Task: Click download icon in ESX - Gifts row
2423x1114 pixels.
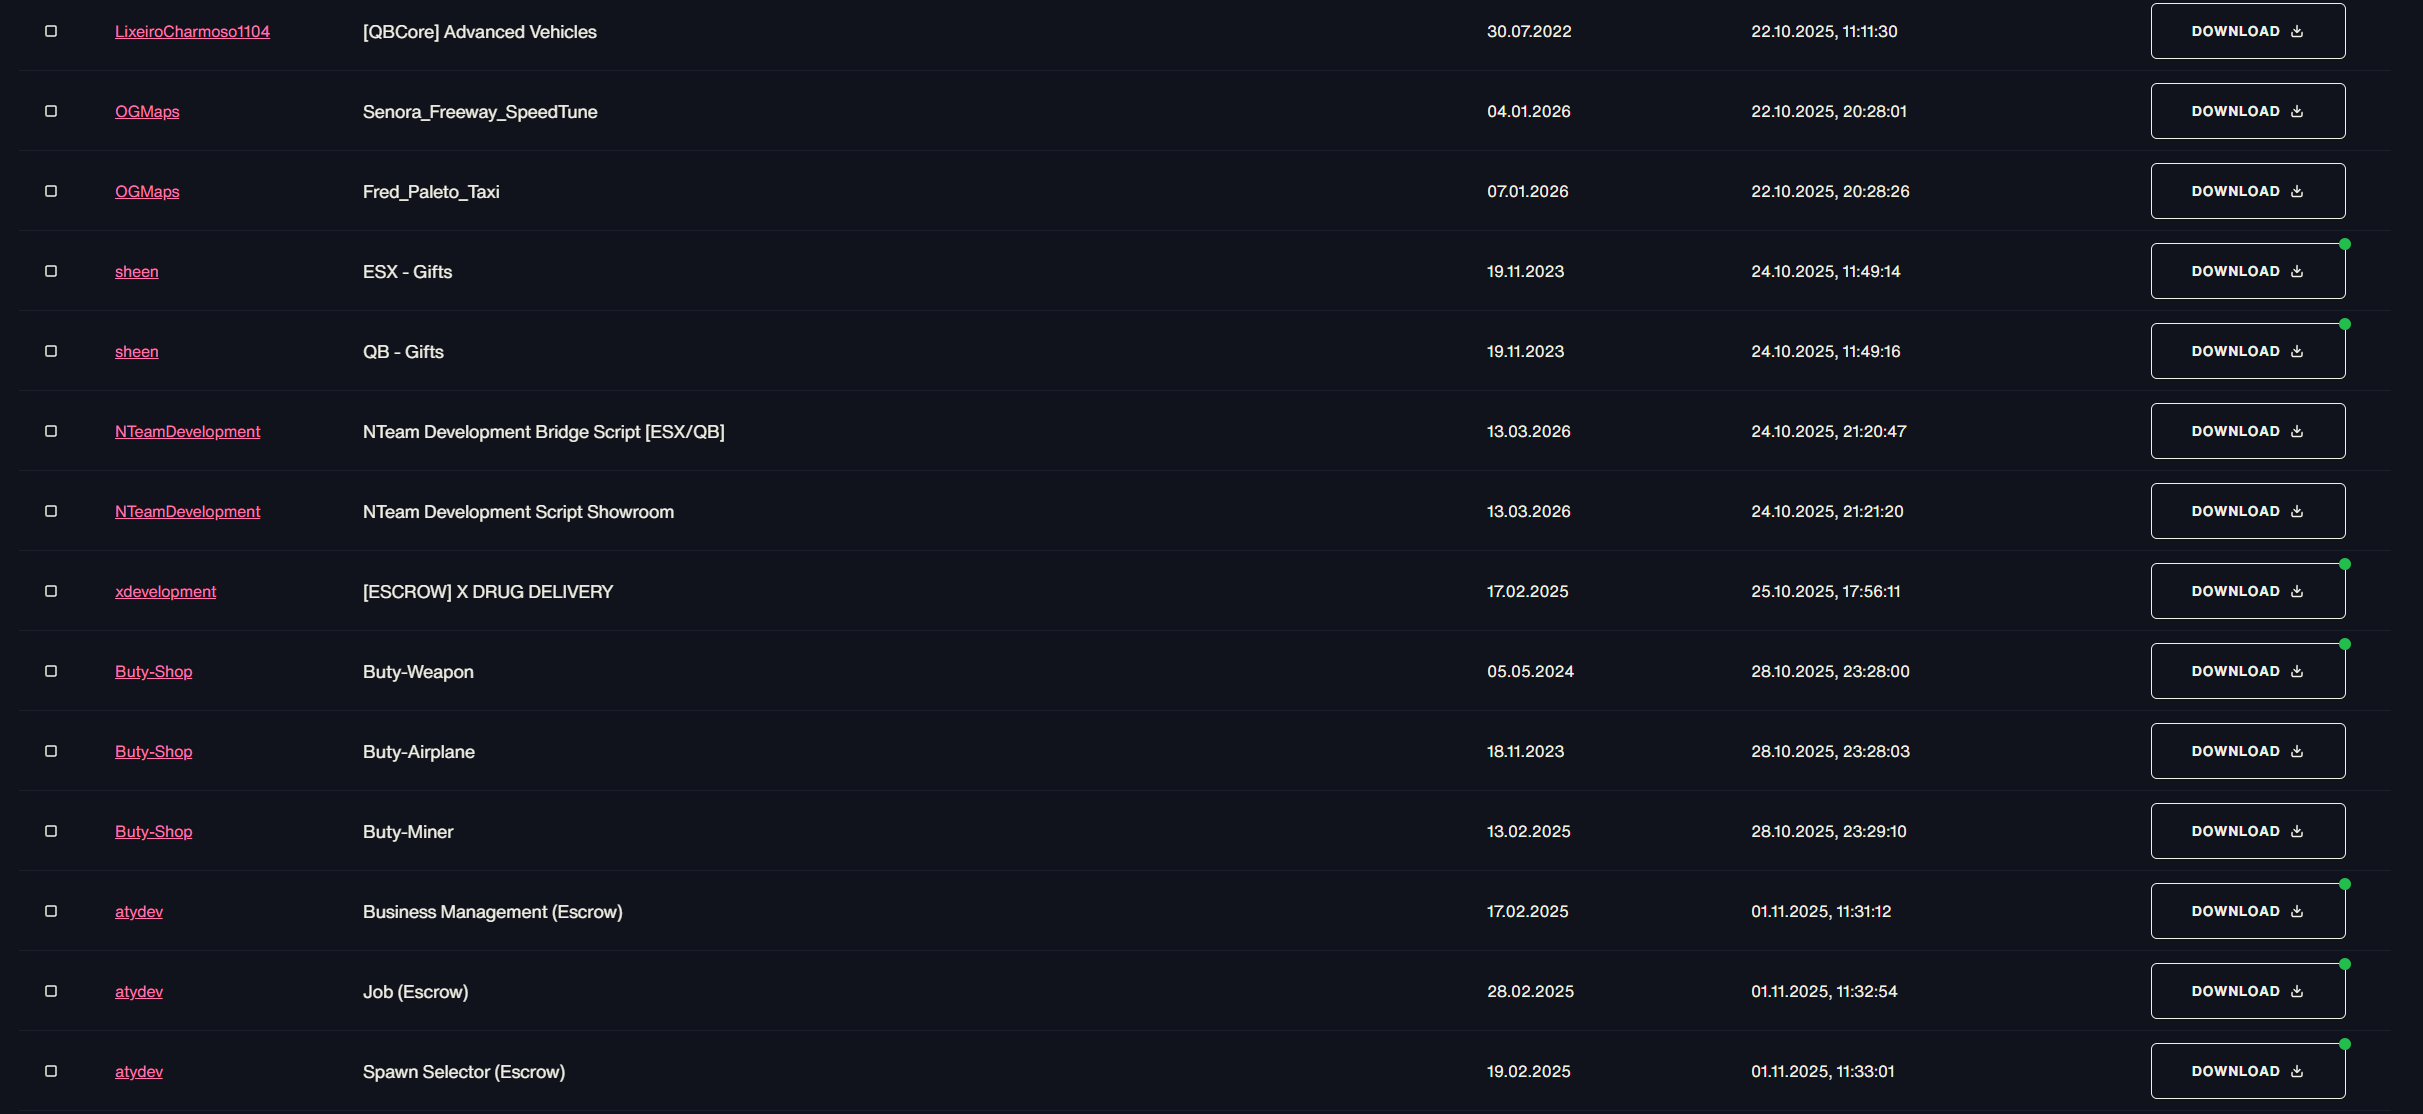Action: point(2297,271)
